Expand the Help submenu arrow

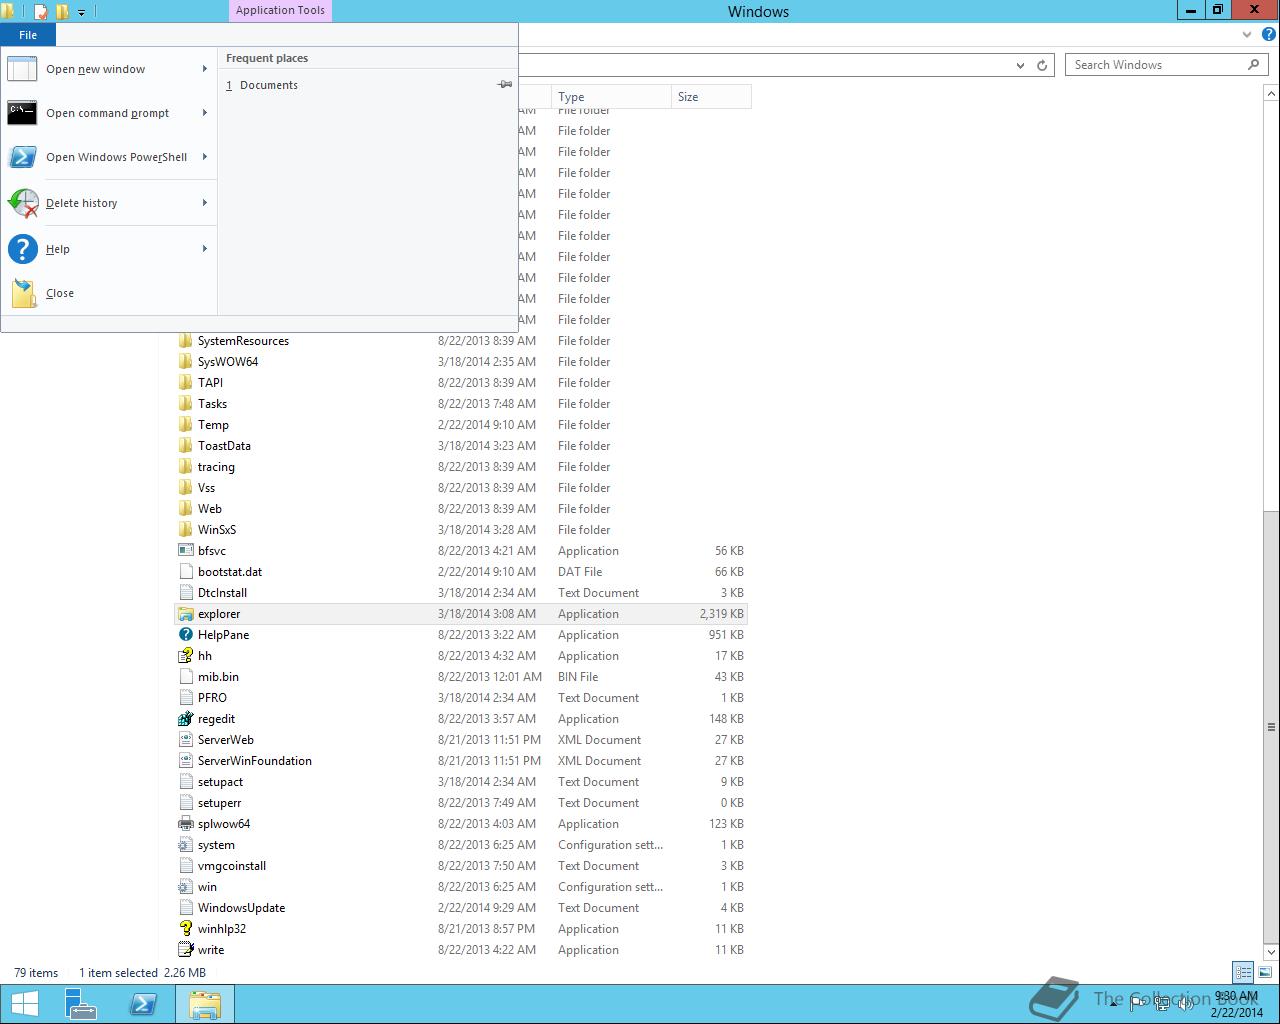click(204, 249)
